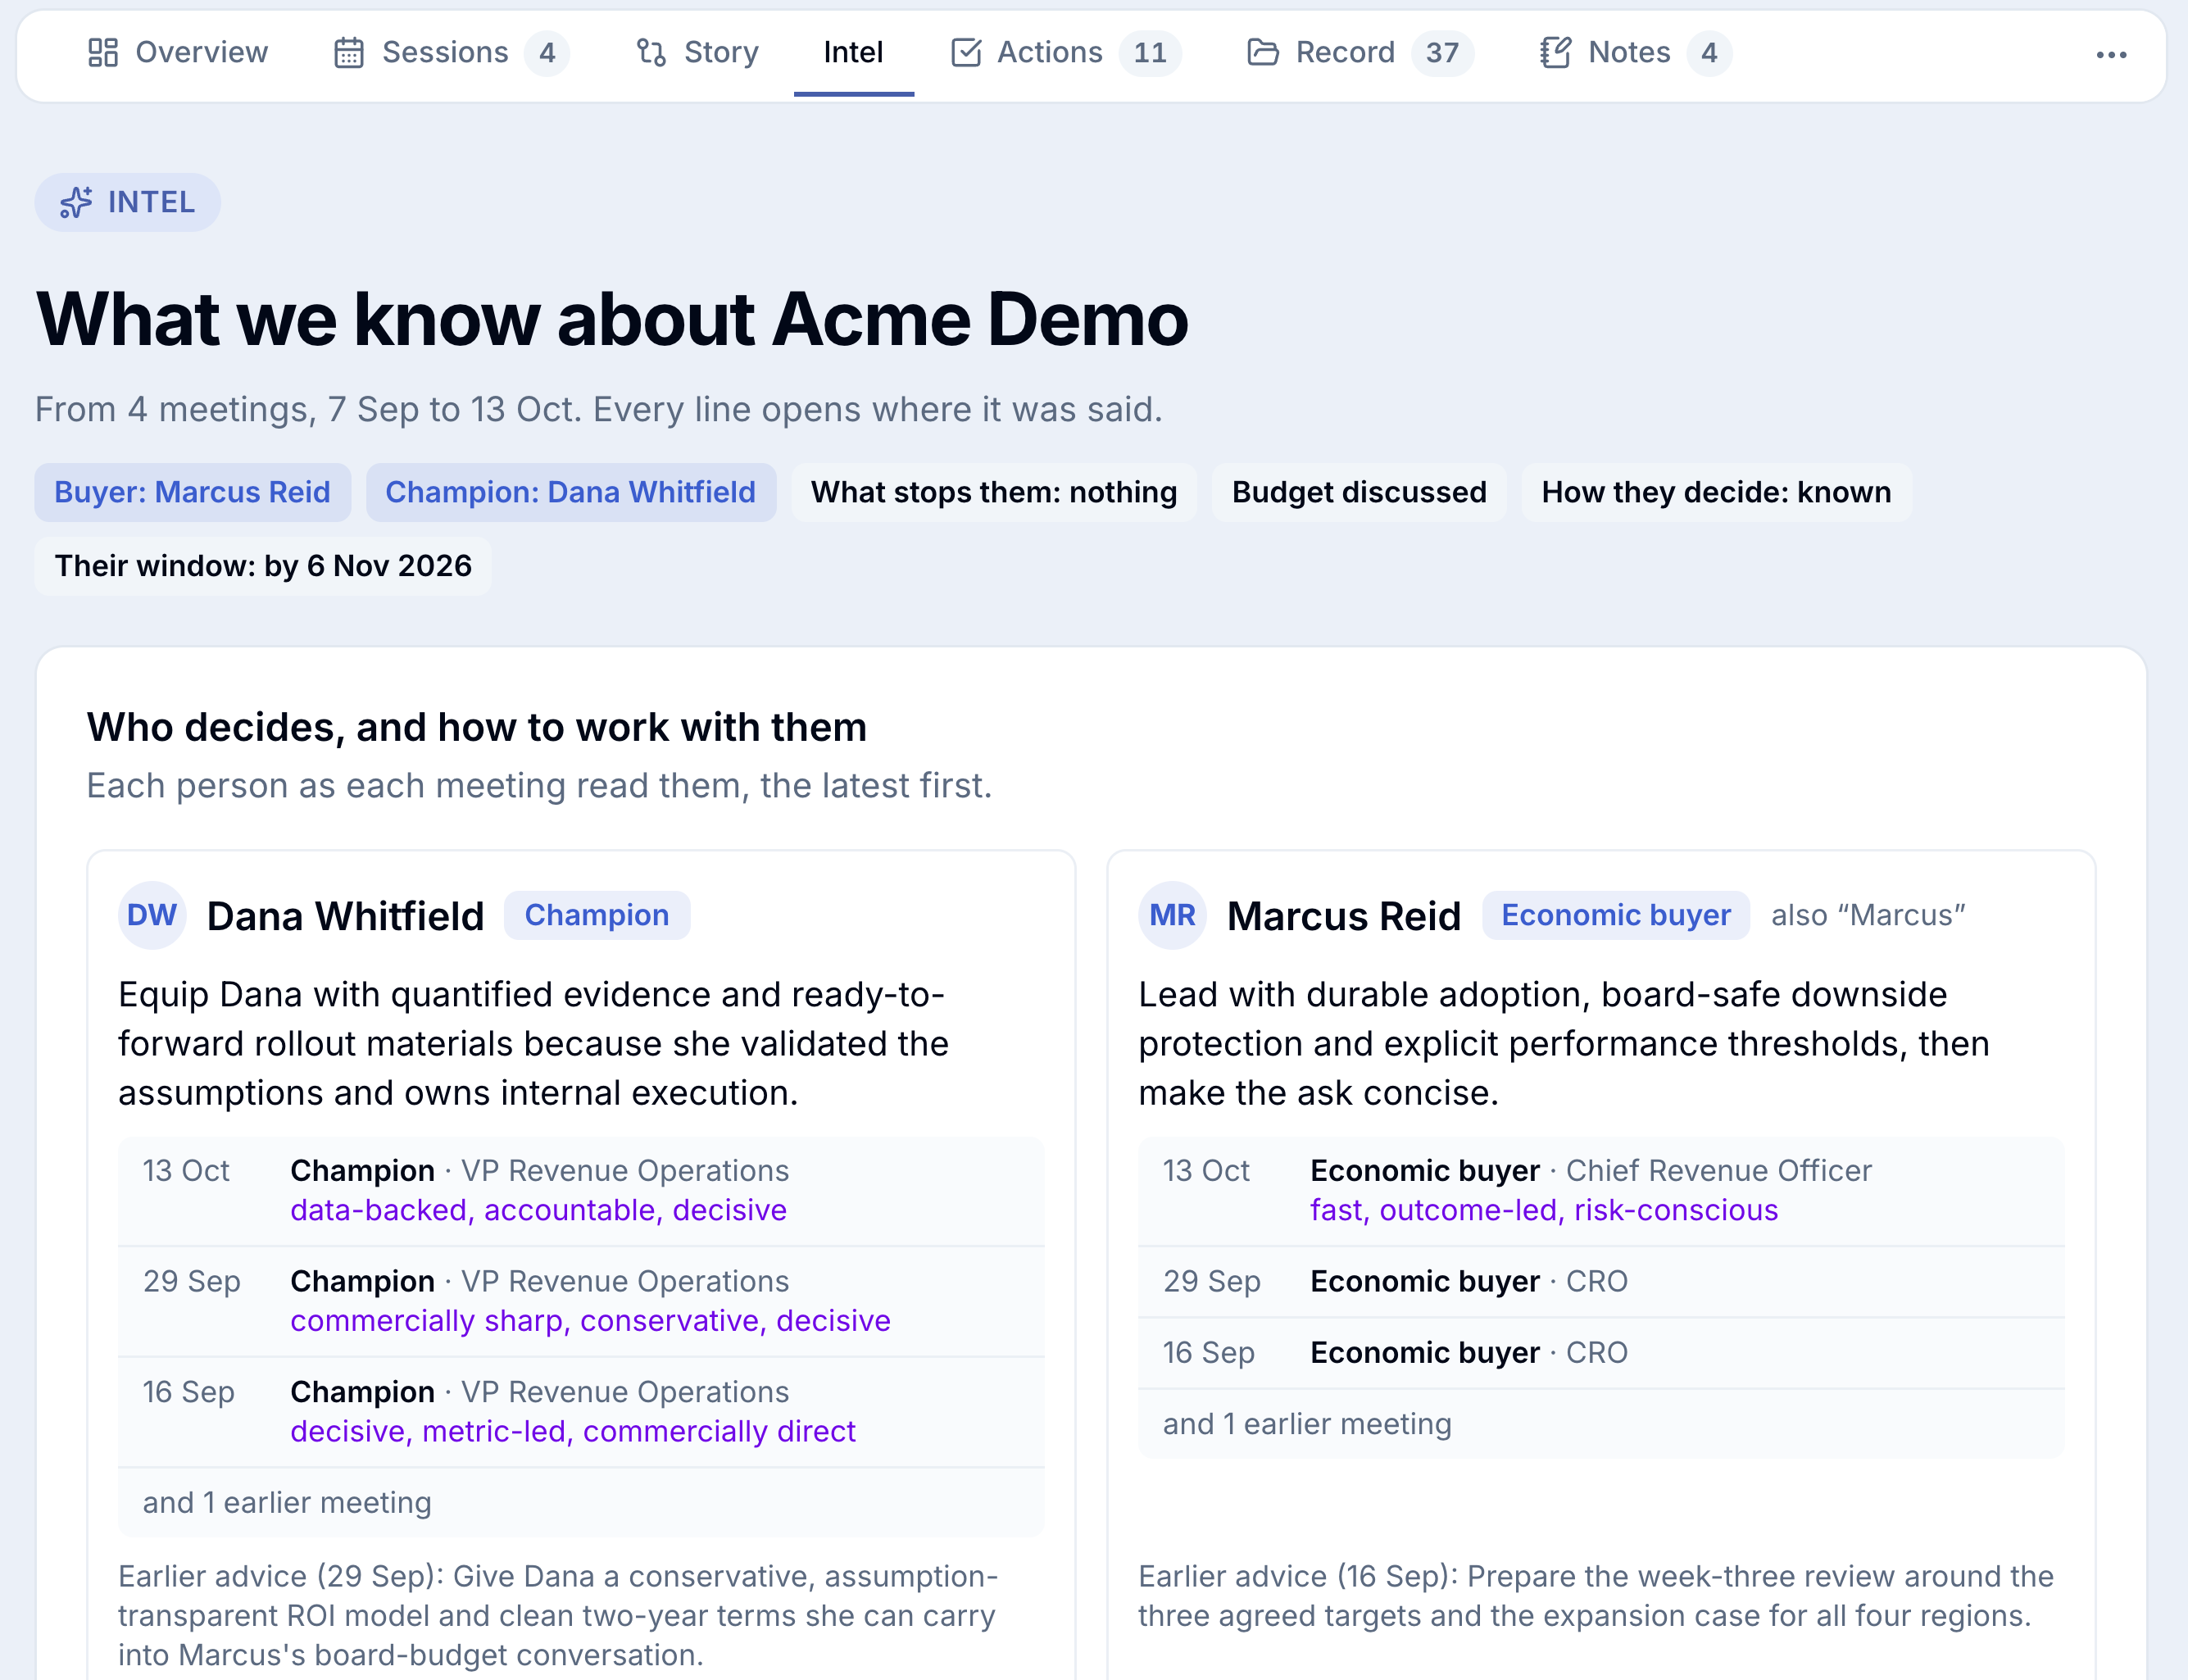The image size is (2188, 1680).
Task: Select the Intel tab
Action: [853, 52]
